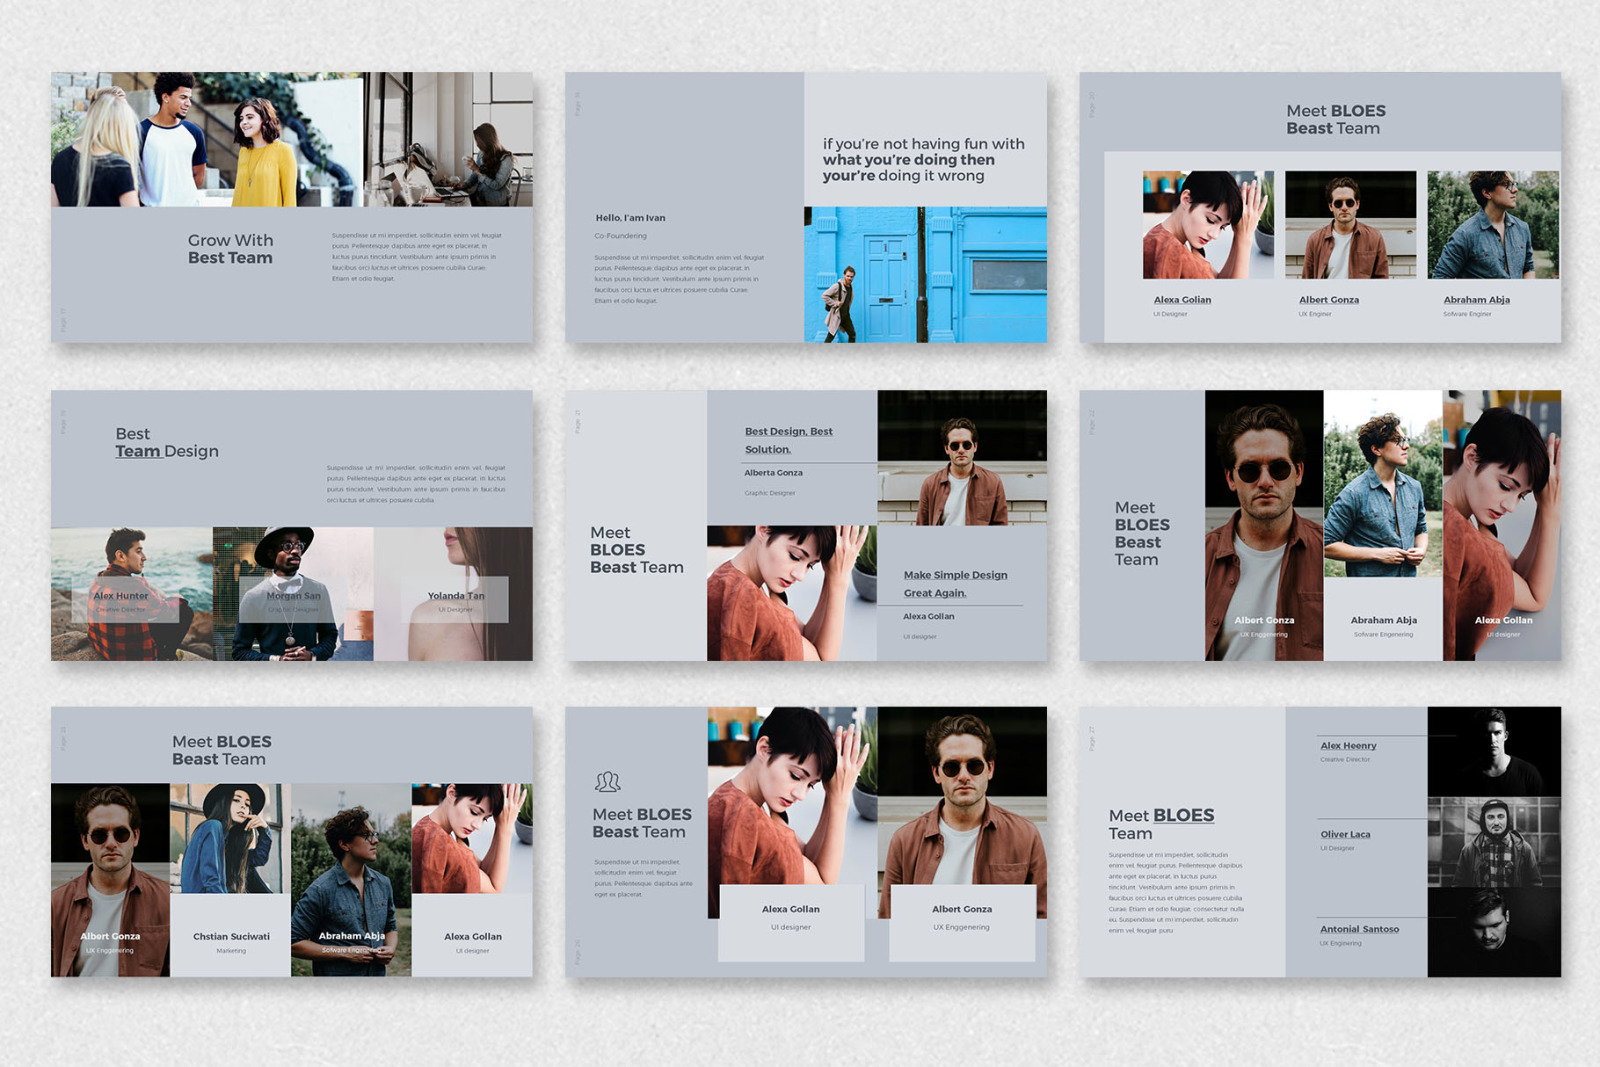The width and height of the screenshot is (1600, 1067).
Task: Open the photo of woman working at desk
Action: coord(448,139)
